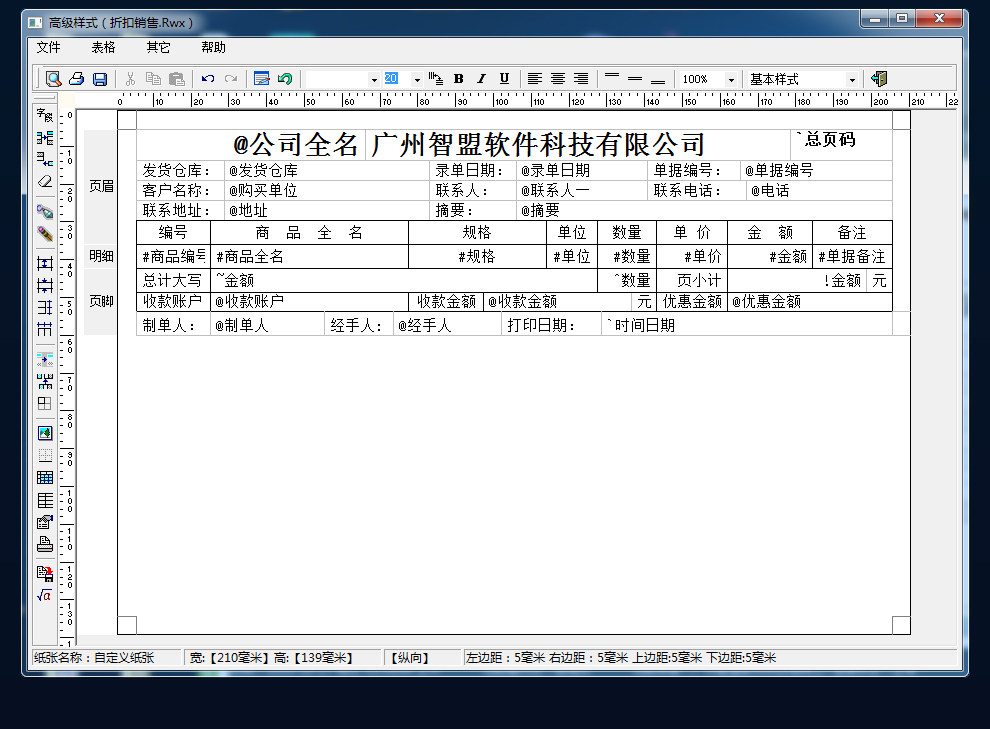
Task: Save the style with floppy disk icon
Action: coord(100,79)
